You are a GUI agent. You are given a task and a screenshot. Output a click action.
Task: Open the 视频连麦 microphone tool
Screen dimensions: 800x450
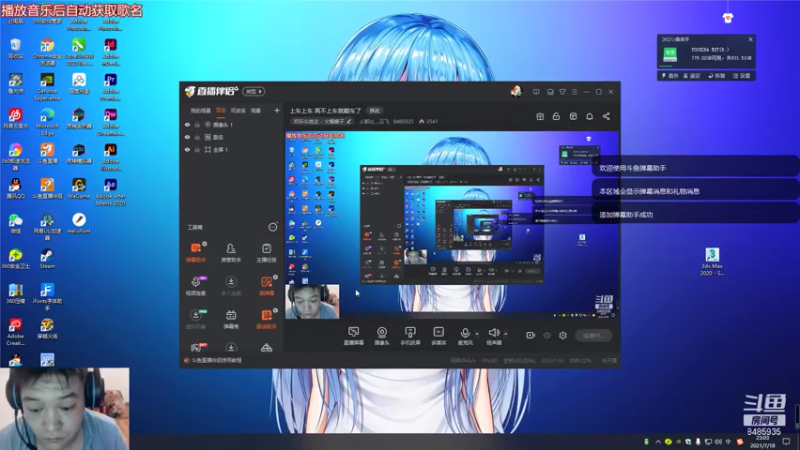[195, 286]
